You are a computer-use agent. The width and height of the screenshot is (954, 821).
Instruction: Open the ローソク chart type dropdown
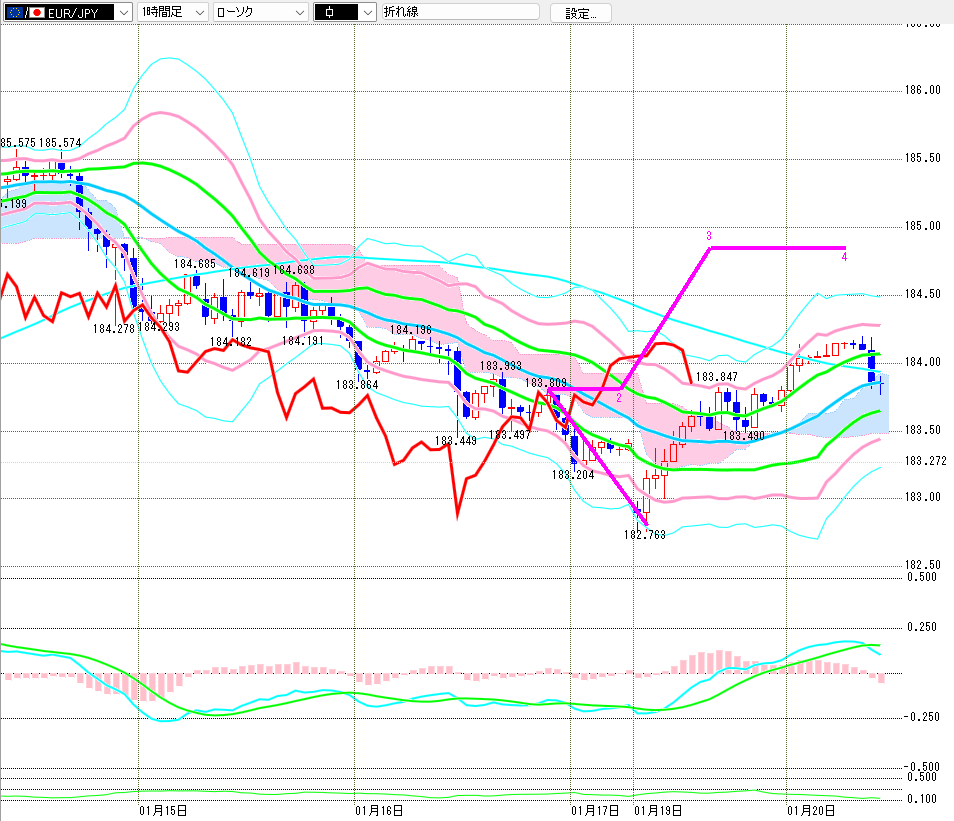click(x=297, y=12)
